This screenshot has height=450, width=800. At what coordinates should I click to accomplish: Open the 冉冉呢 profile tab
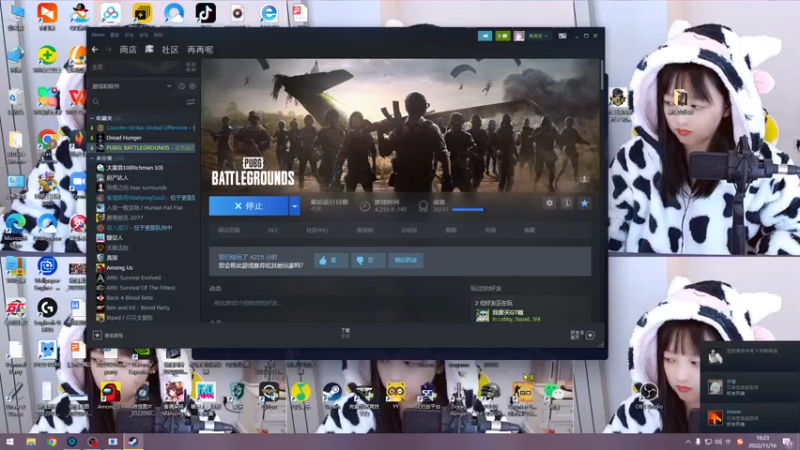pos(200,49)
